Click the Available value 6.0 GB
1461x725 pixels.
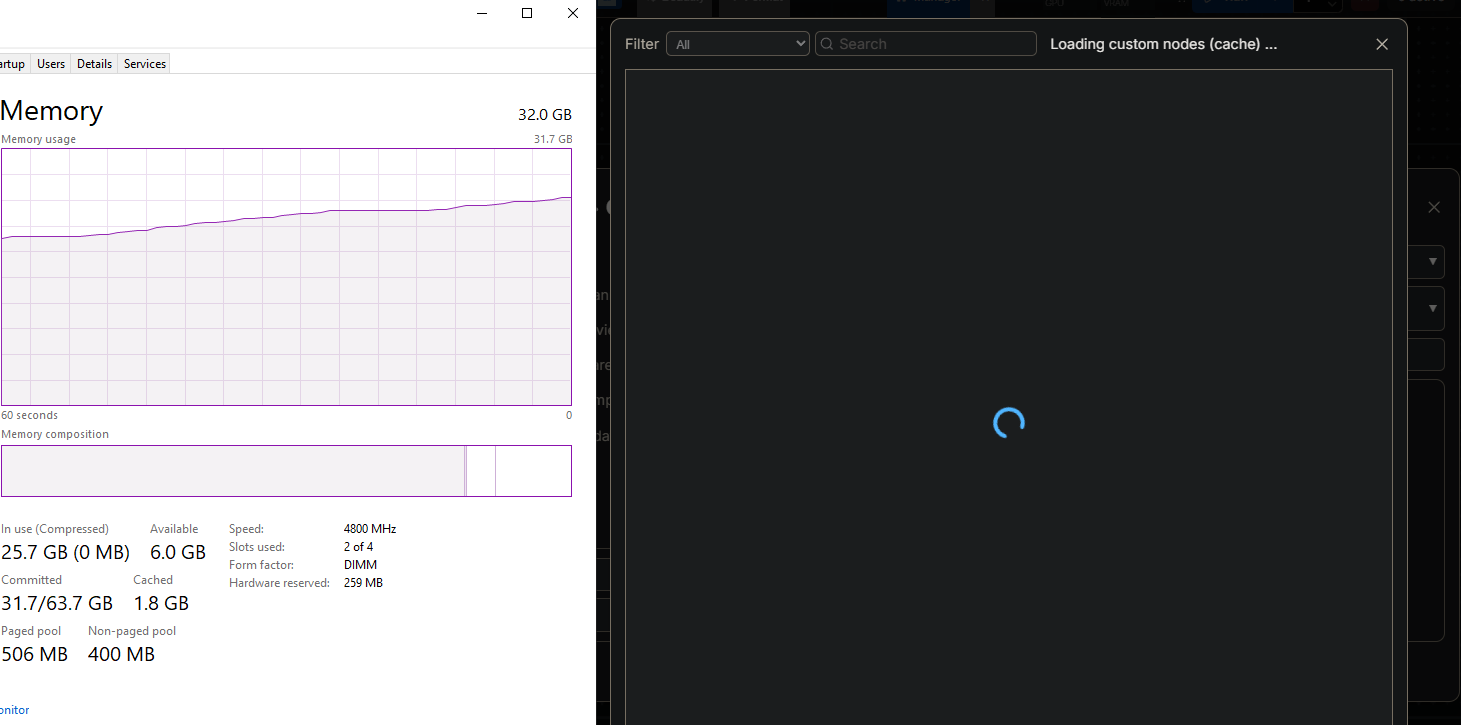(178, 552)
